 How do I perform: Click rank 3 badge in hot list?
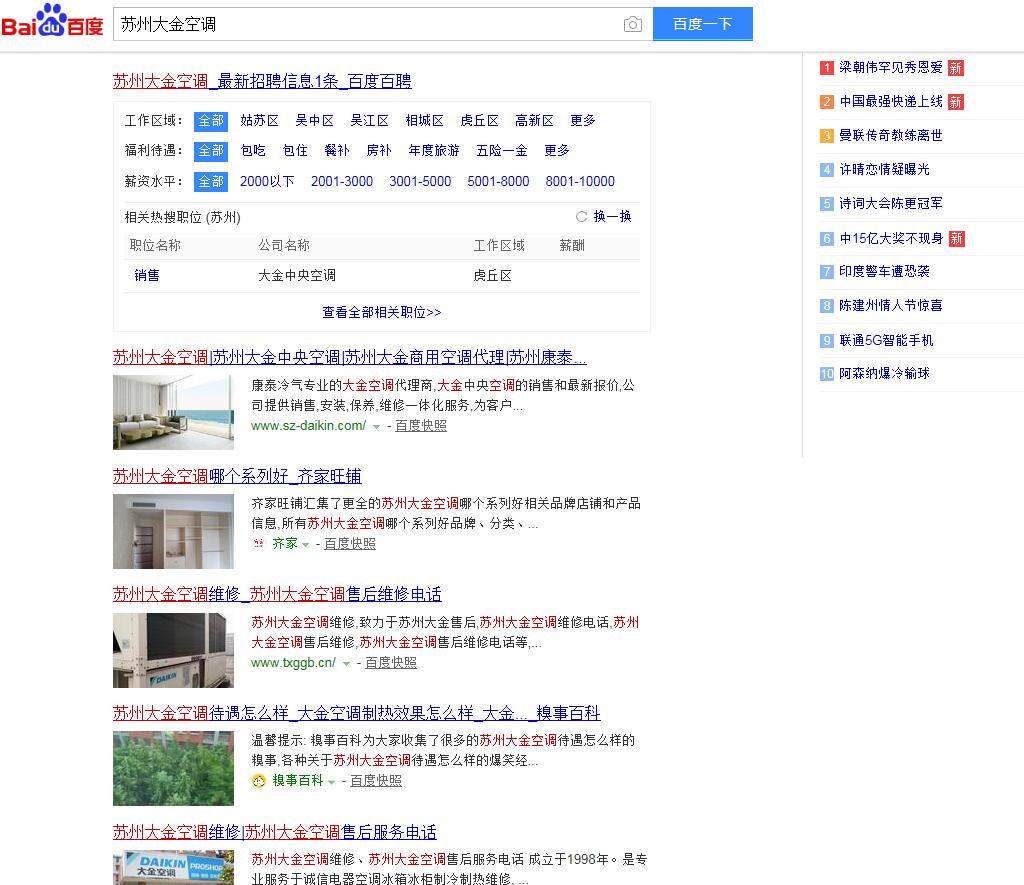pyautogui.click(x=827, y=135)
